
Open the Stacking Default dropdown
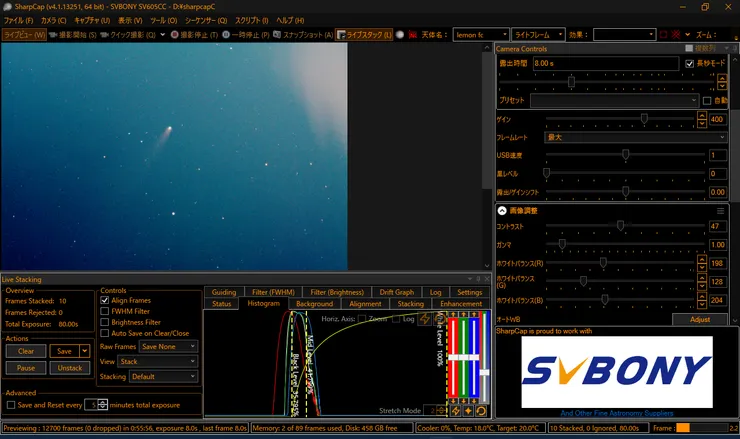coord(163,376)
